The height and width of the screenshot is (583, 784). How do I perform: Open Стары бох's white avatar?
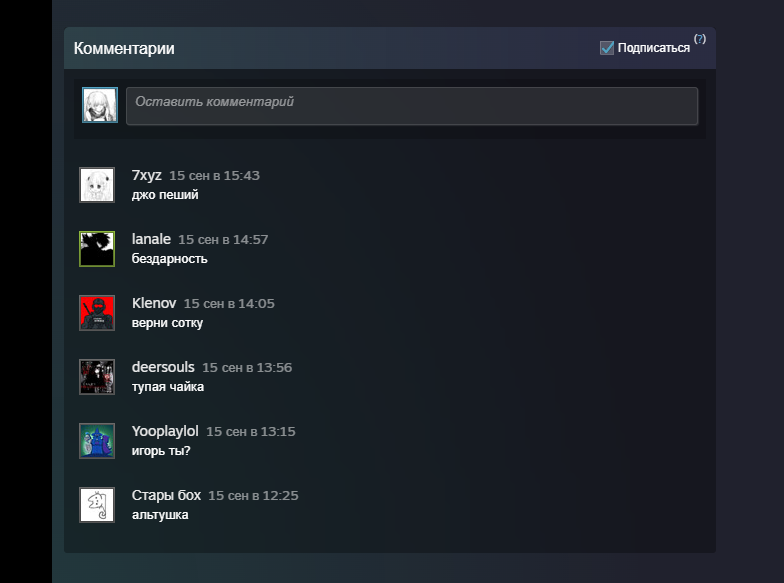tap(97, 505)
